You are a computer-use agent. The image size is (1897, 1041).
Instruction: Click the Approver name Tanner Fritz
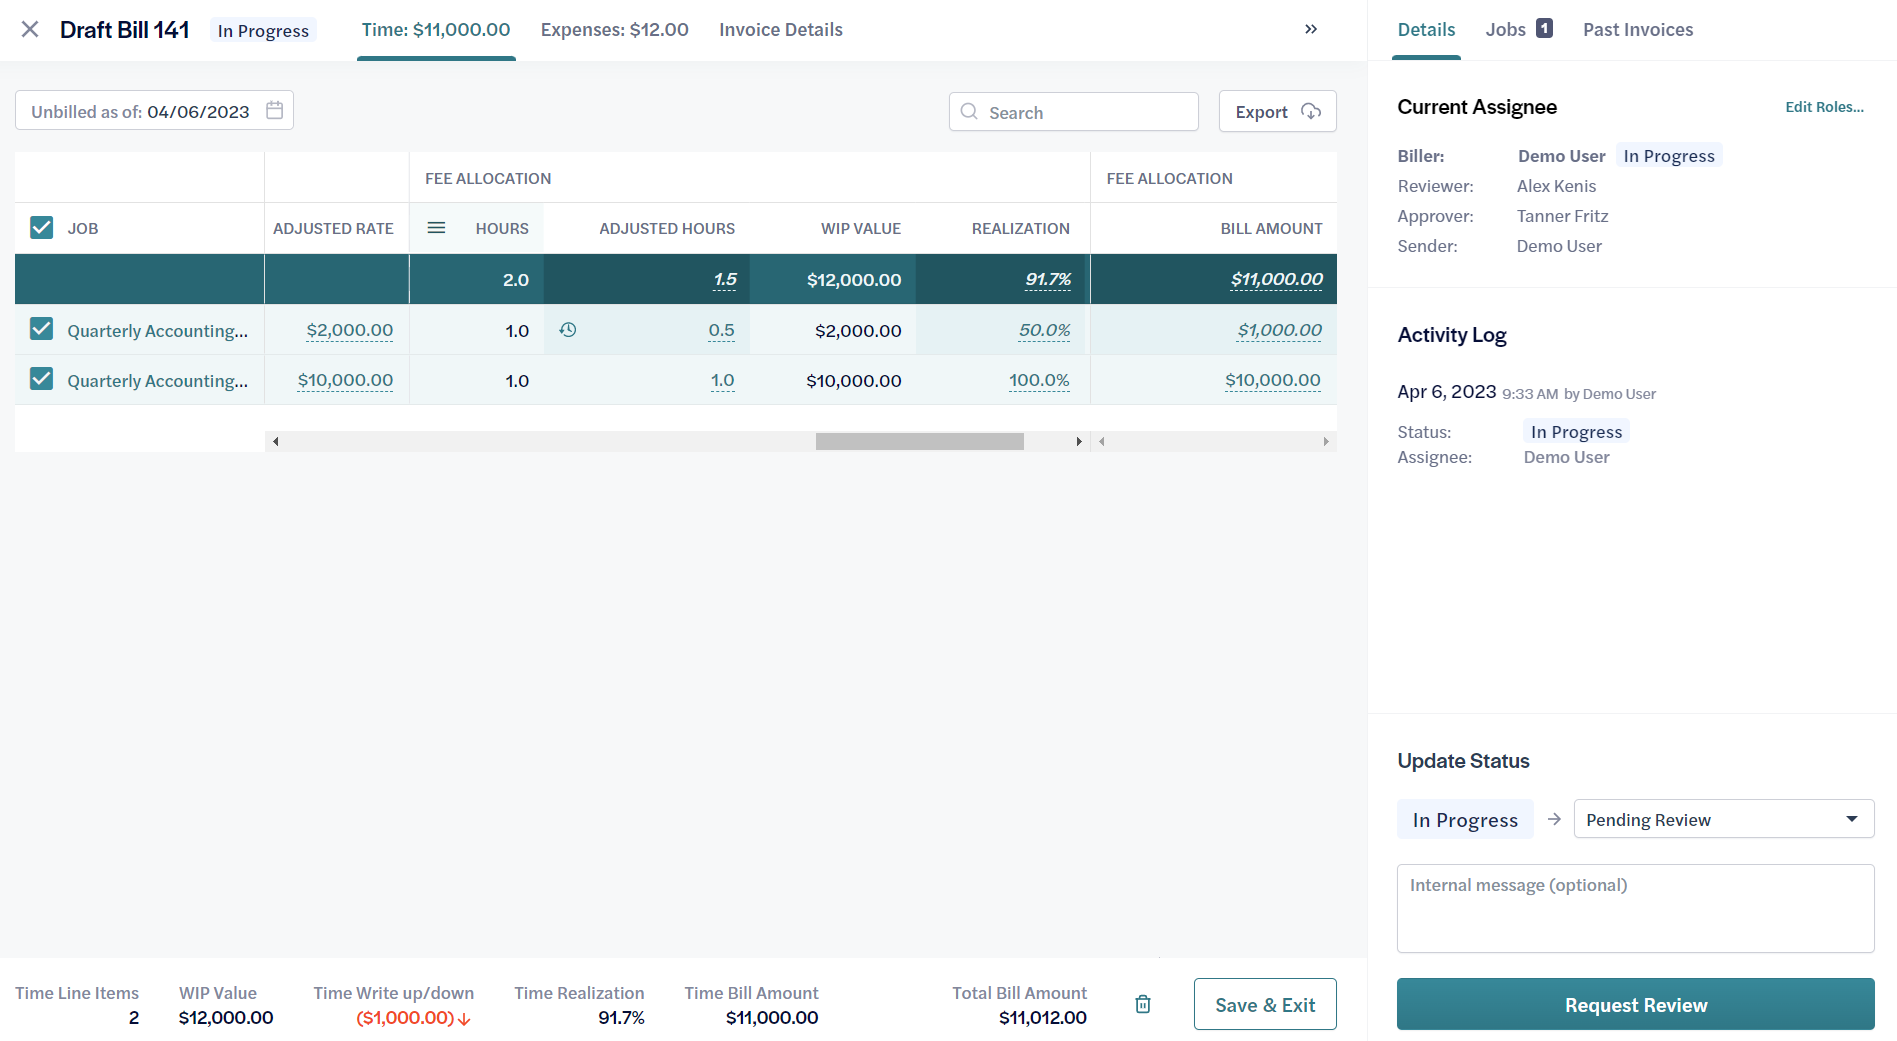pos(1562,216)
